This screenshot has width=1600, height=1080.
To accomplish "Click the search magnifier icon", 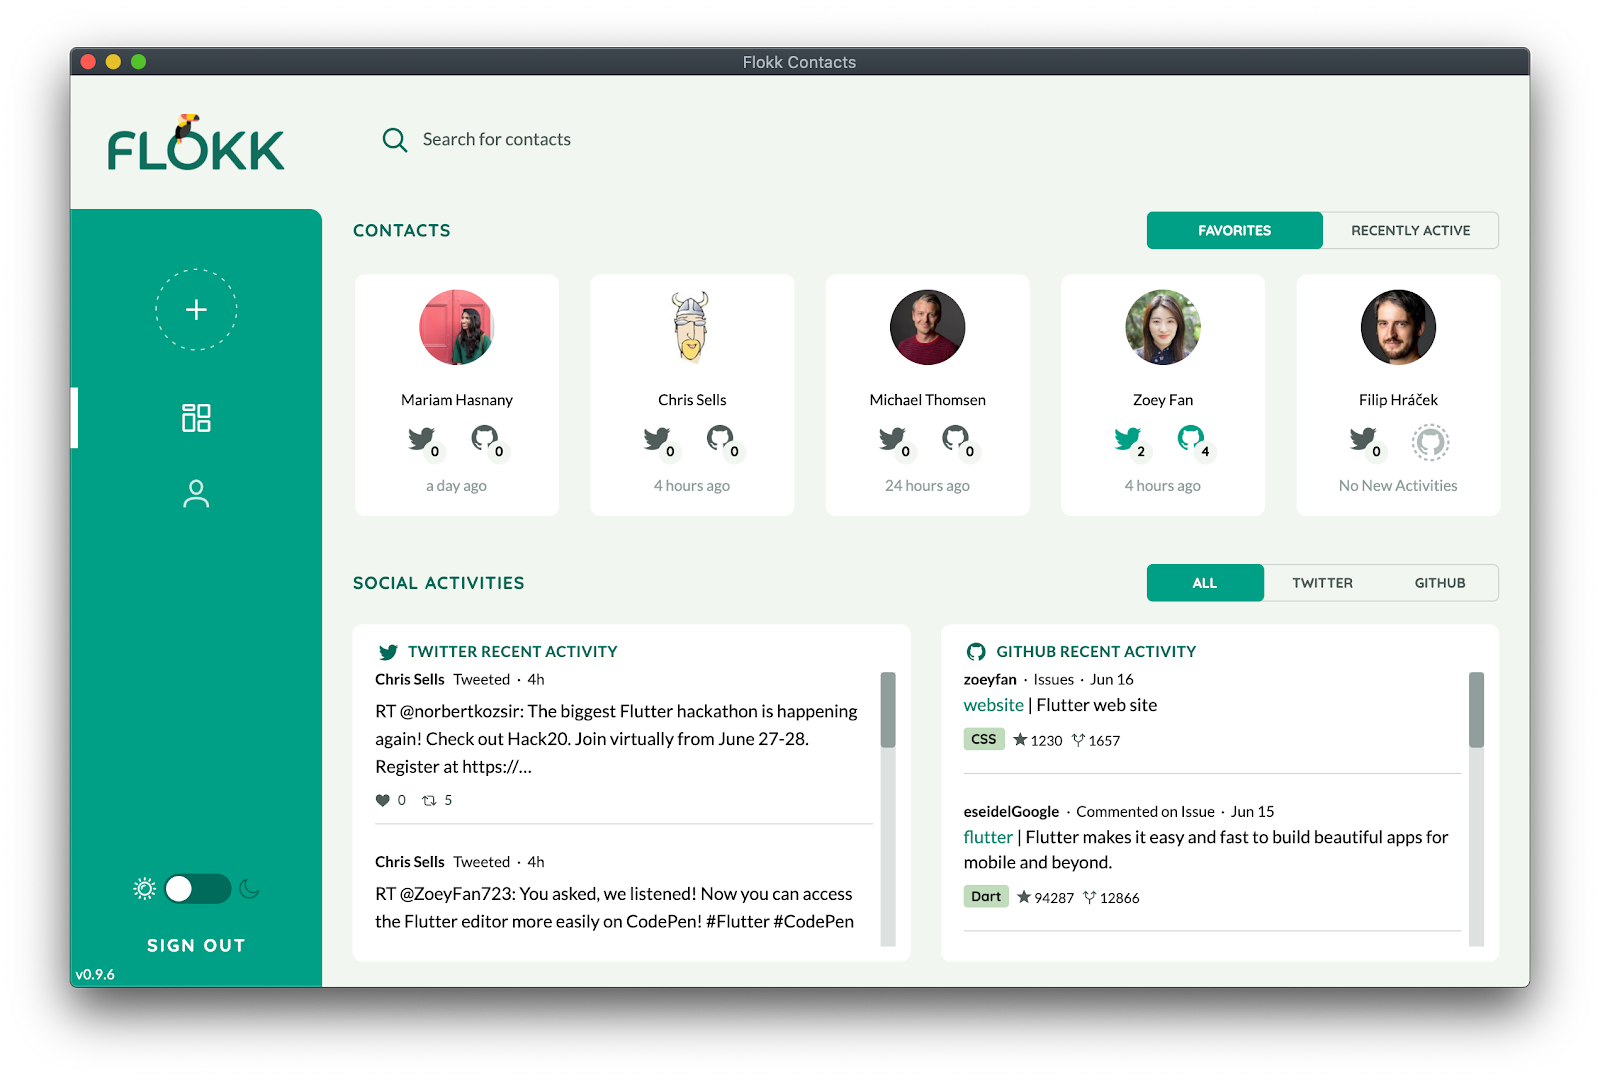I will point(394,140).
